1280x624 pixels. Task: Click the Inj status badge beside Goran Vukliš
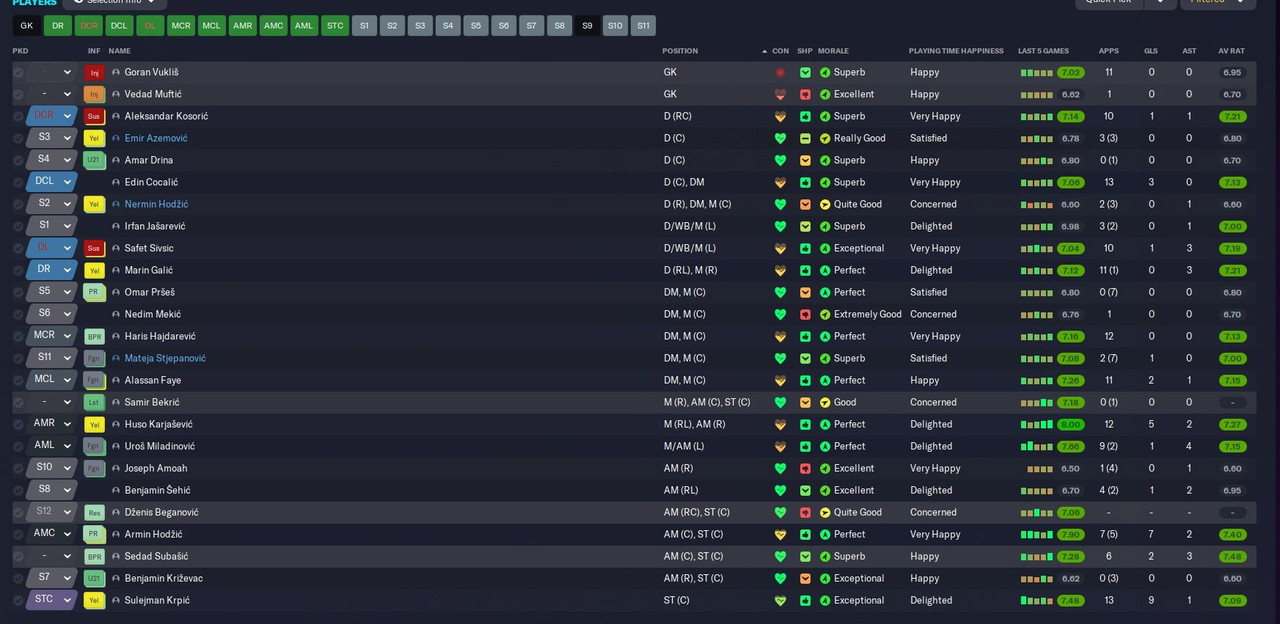(x=95, y=72)
